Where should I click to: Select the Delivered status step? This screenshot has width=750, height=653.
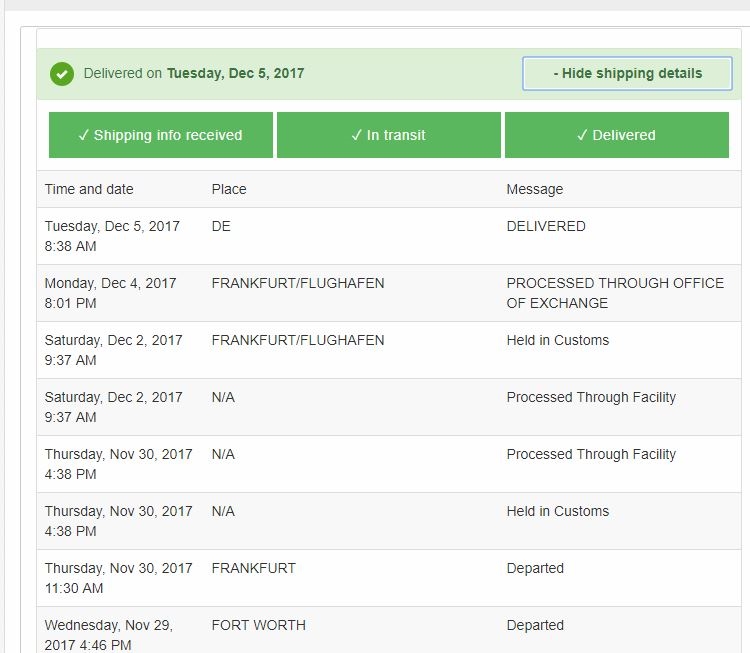click(616, 135)
